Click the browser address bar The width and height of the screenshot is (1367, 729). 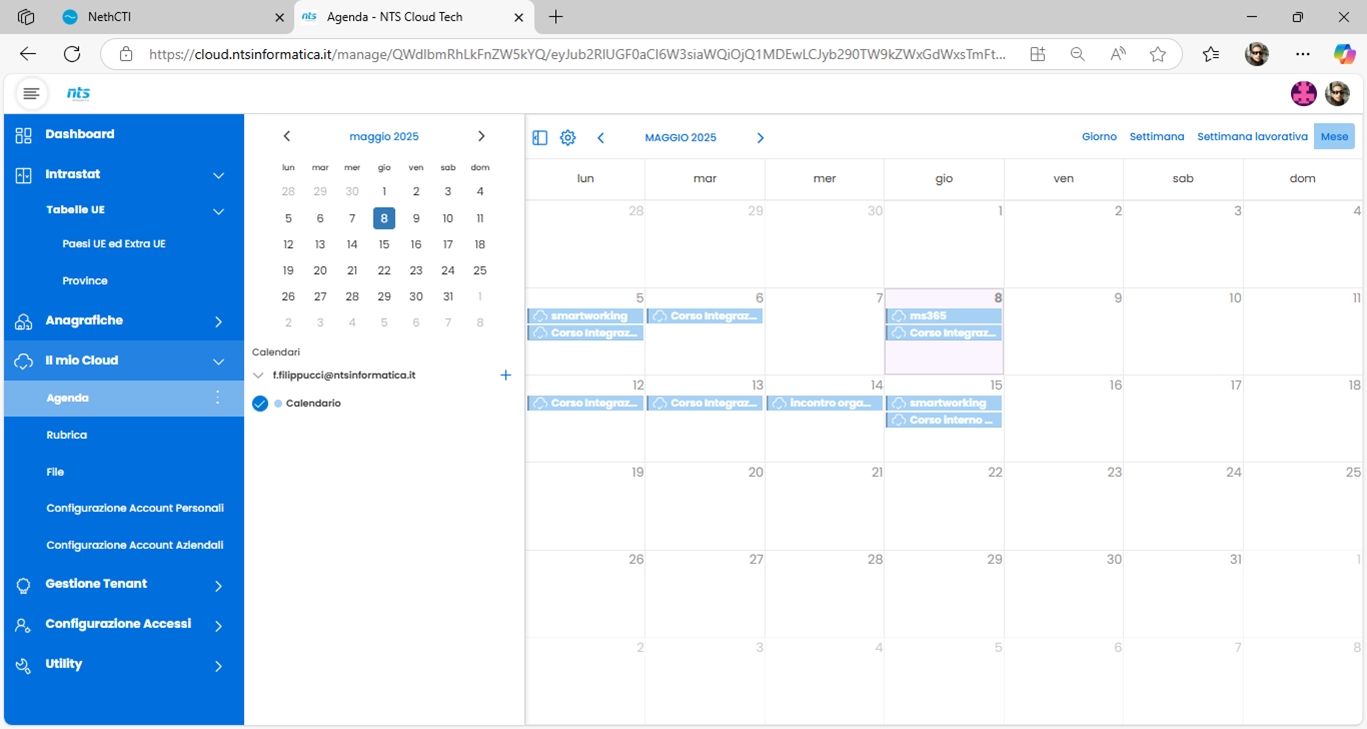point(576,54)
